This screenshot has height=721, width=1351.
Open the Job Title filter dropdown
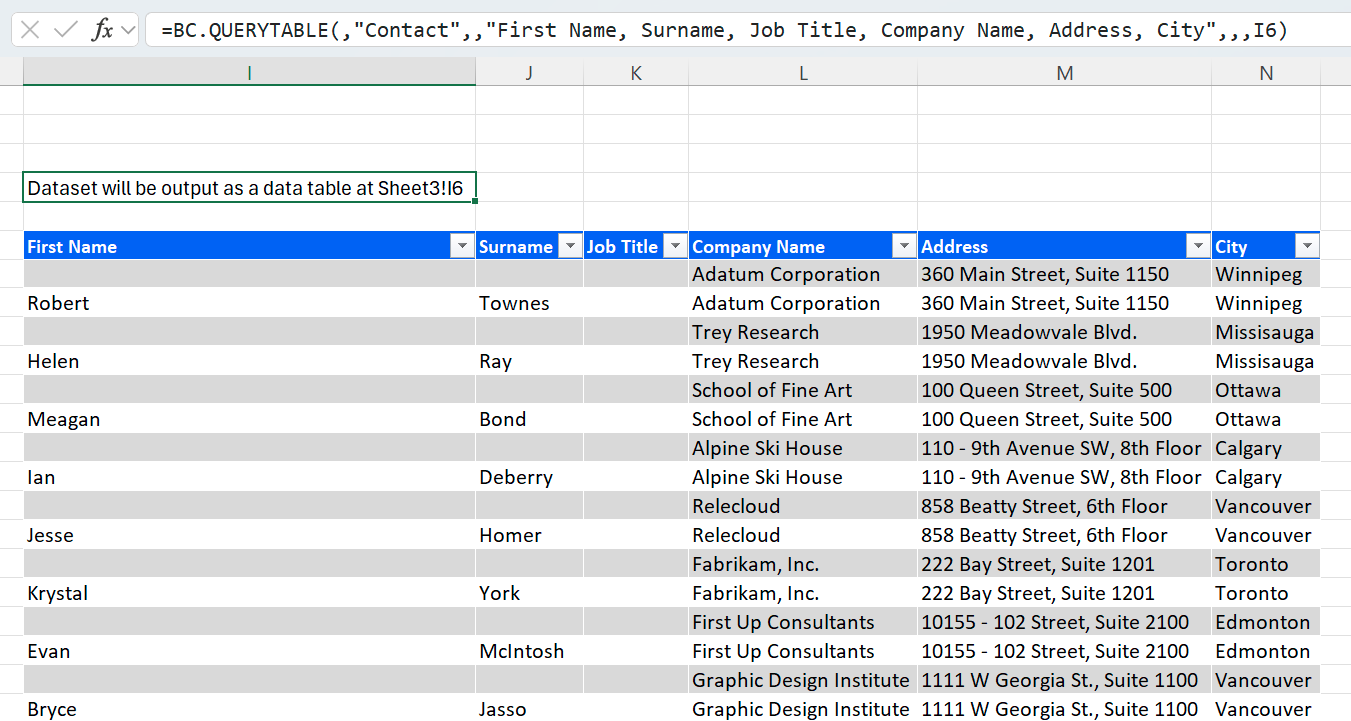pyautogui.click(x=675, y=246)
